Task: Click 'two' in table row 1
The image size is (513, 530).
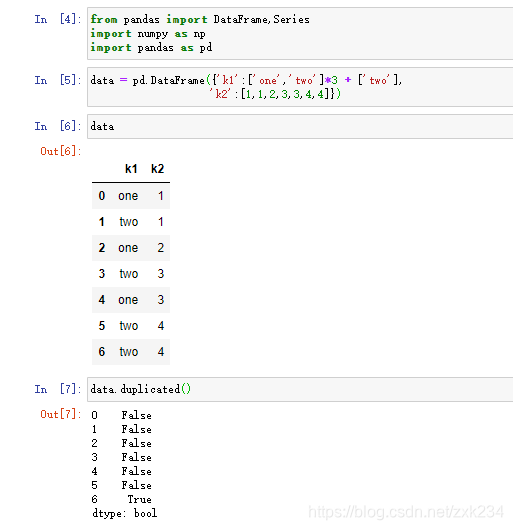Action: pos(129,222)
